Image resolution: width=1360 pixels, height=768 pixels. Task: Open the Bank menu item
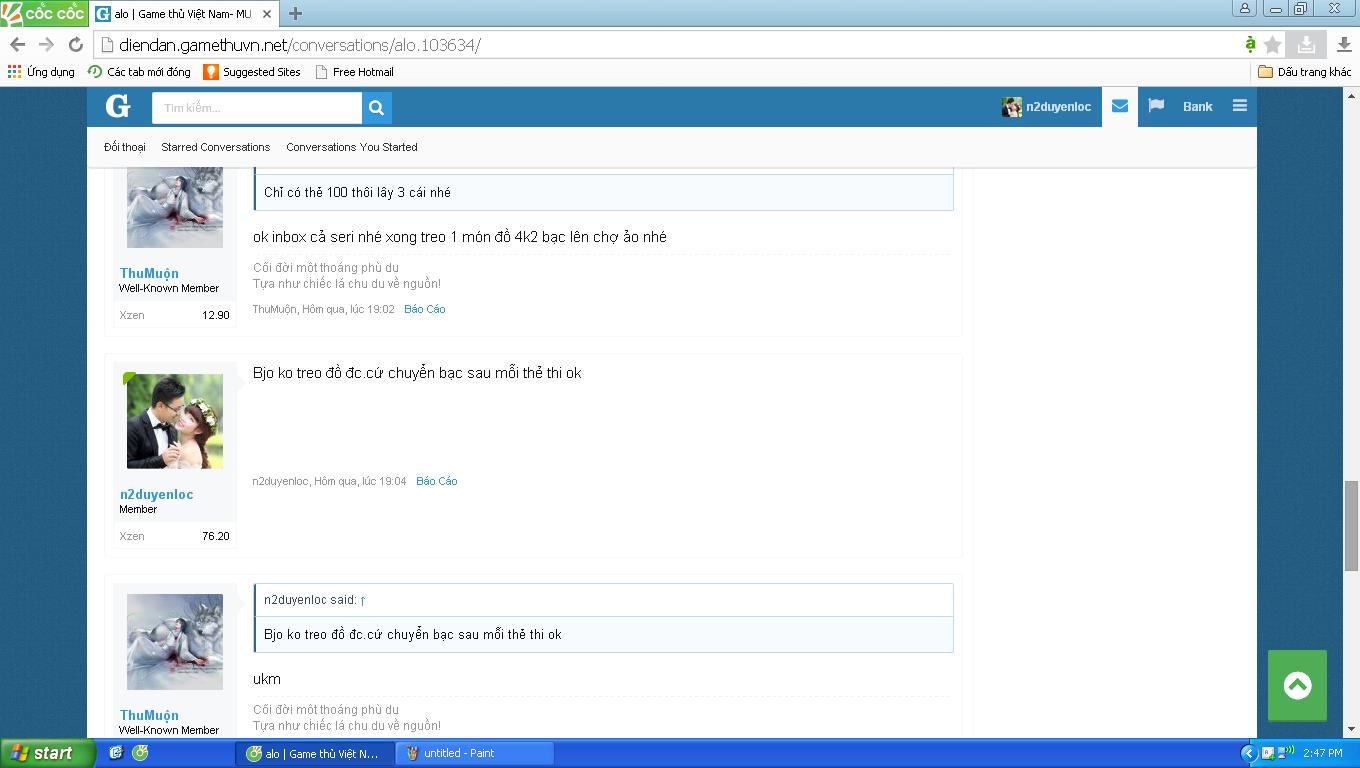(1198, 106)
